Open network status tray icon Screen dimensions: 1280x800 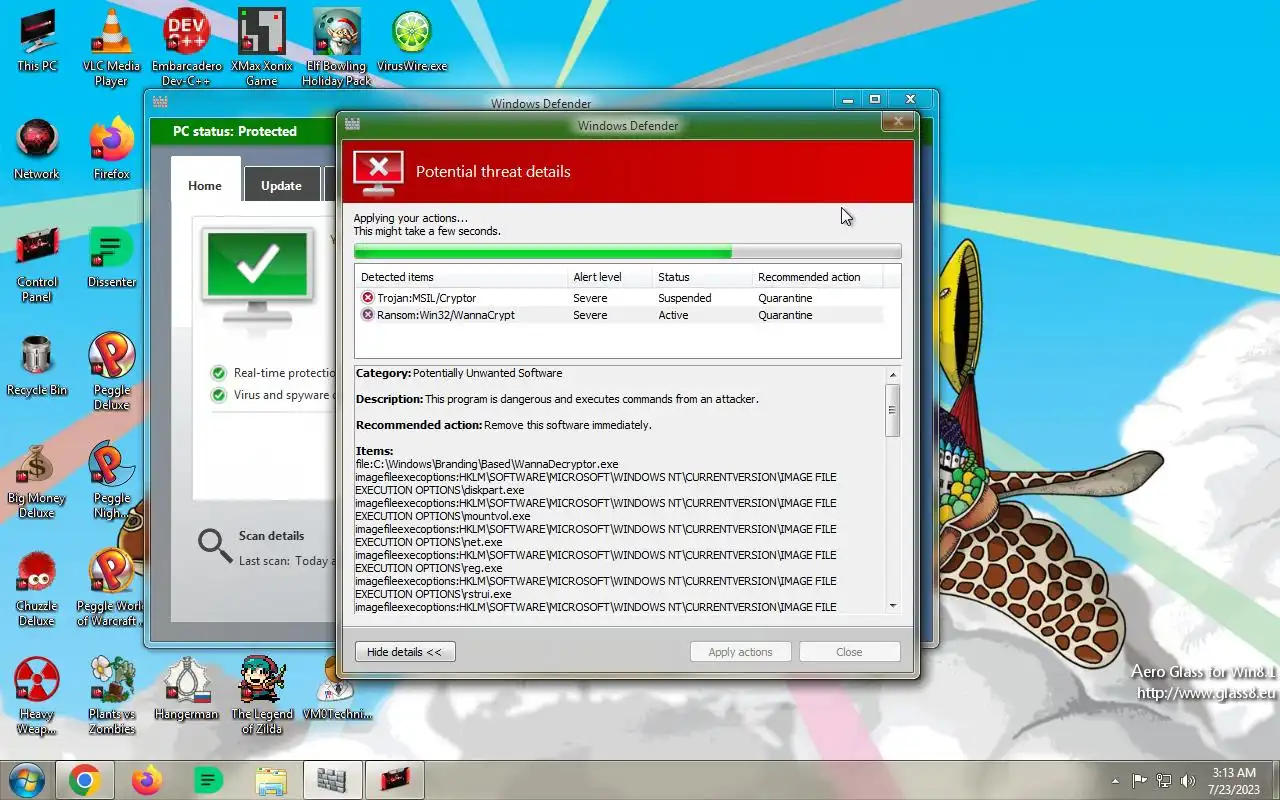1164,781
